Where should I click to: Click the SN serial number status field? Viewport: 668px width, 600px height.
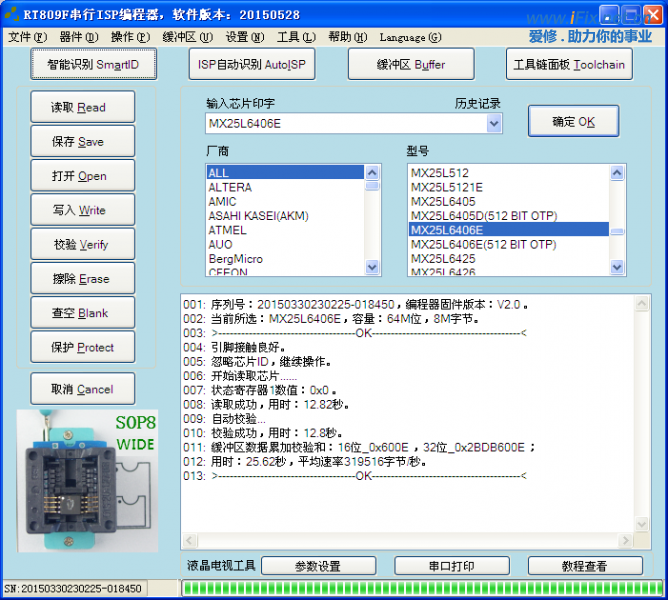point(75,588)
